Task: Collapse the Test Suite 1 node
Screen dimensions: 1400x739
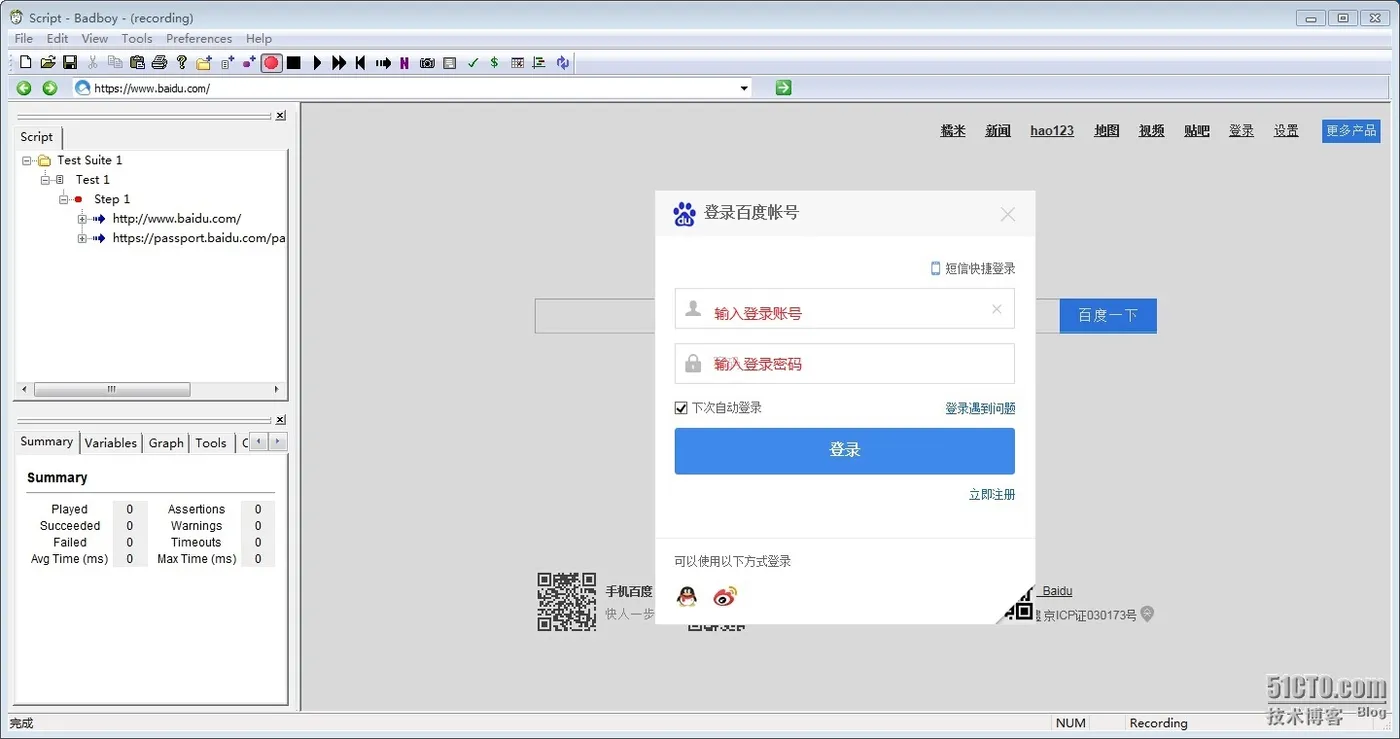Action: point(26,160)
